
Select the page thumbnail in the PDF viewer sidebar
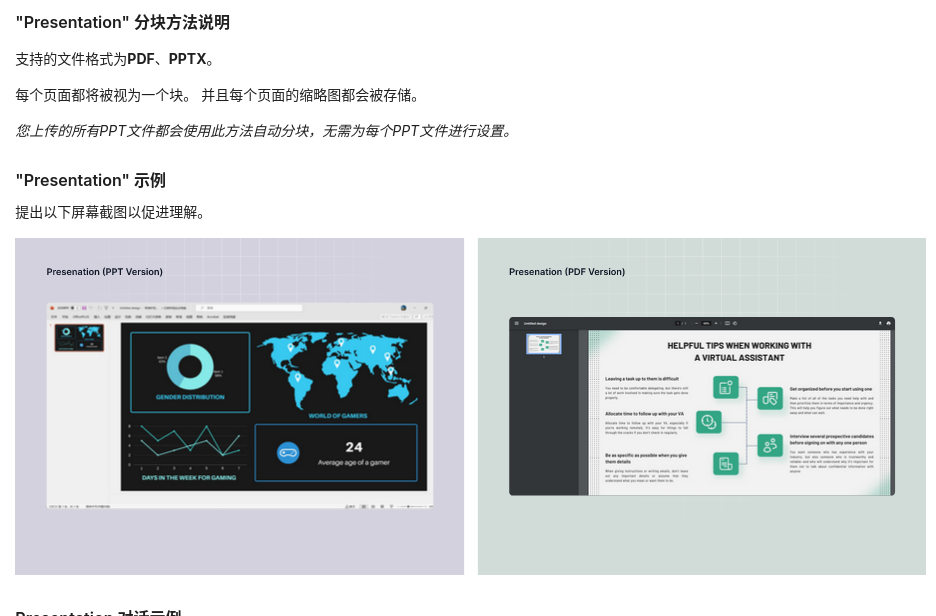543,344
